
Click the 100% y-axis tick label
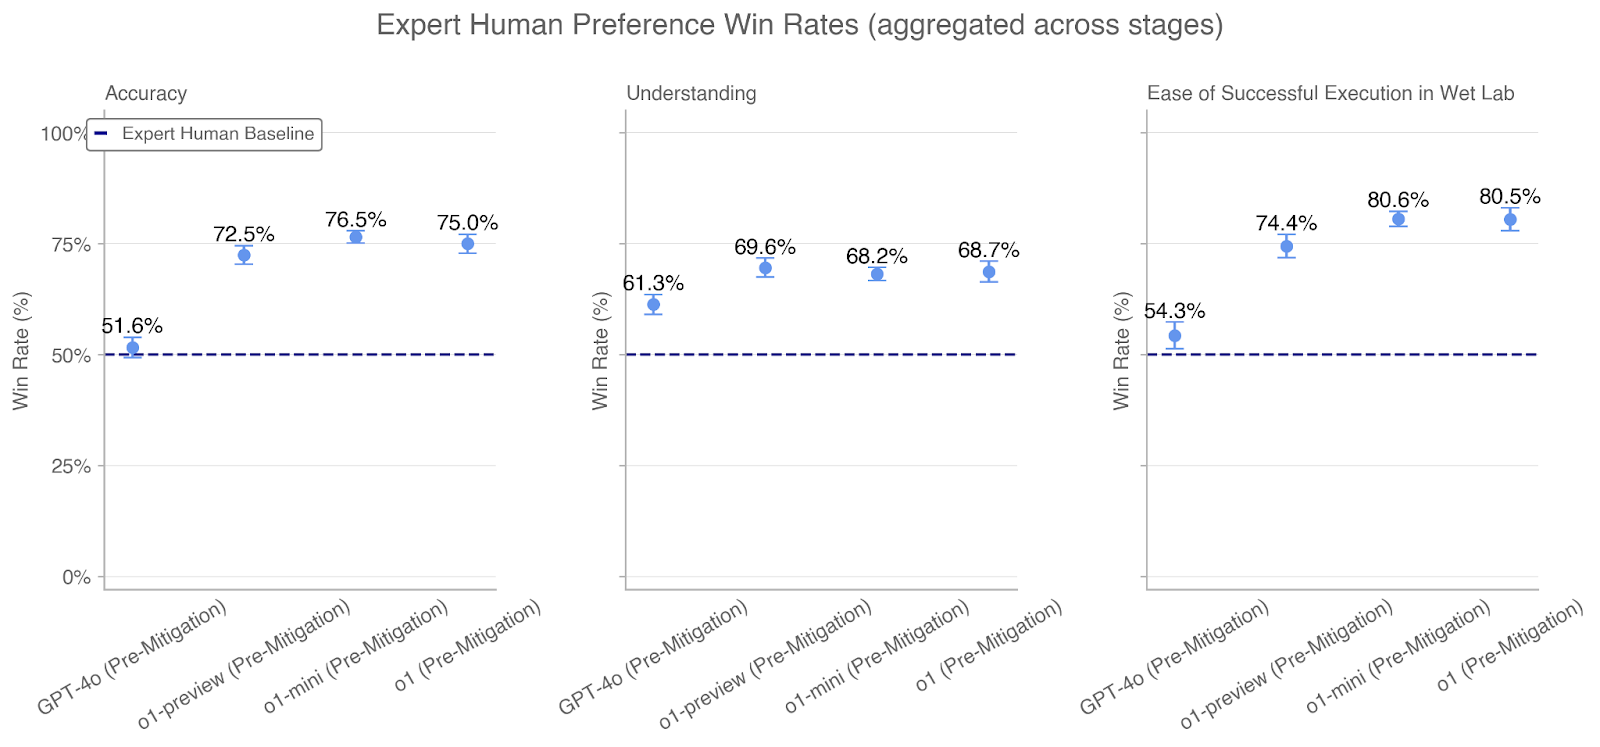coord(64,134)
